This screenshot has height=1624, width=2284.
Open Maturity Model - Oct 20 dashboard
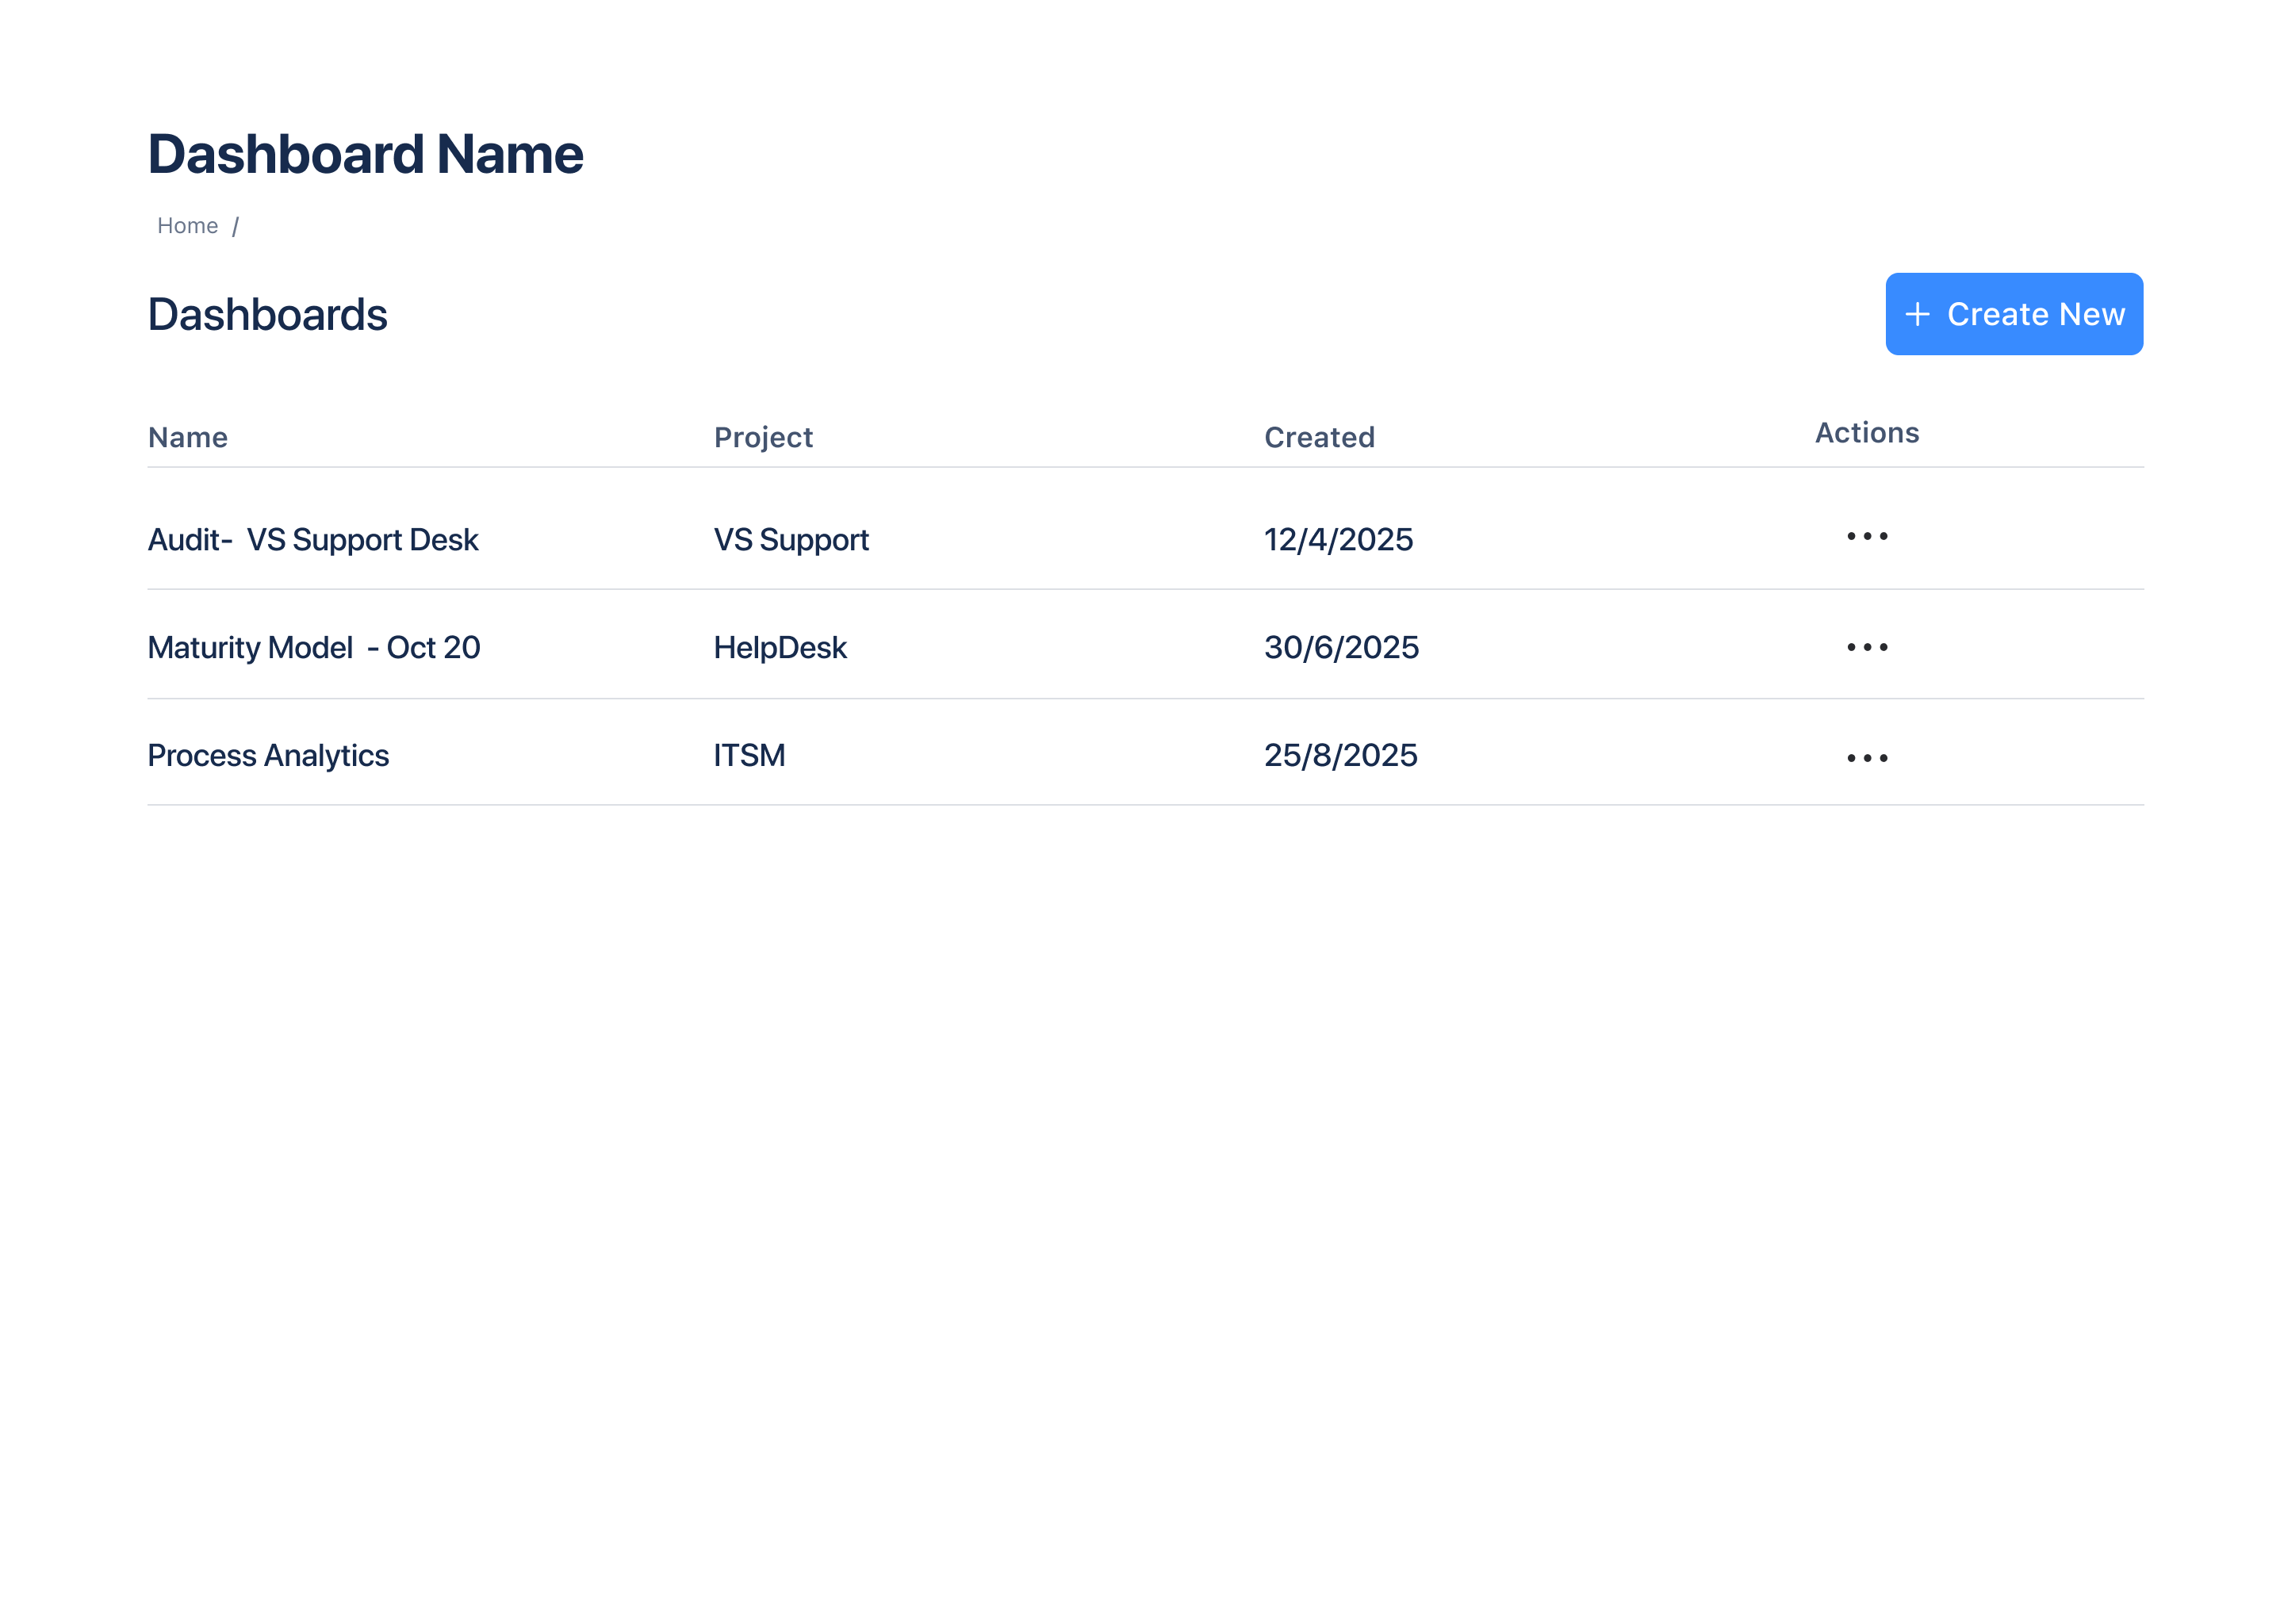[314, 648]
